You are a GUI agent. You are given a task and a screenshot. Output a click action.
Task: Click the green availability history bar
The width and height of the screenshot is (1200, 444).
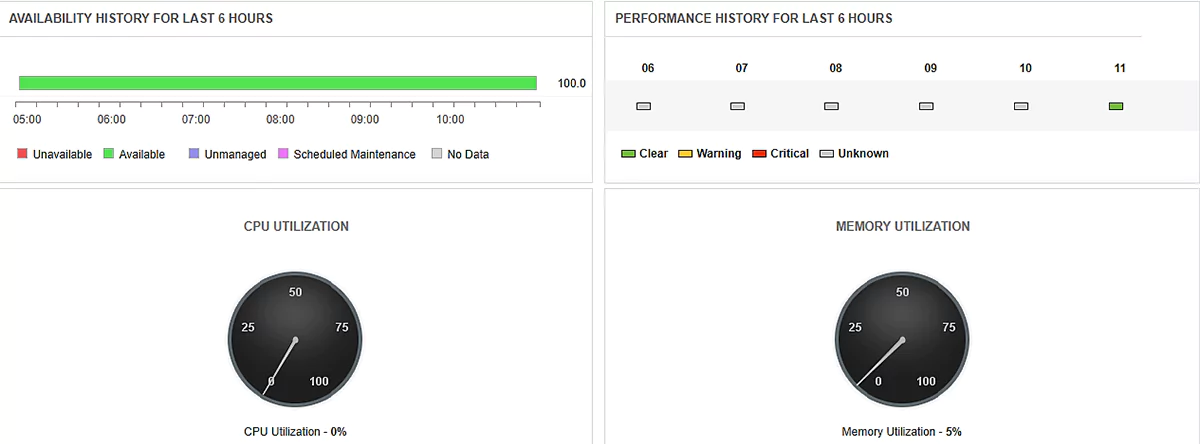pyautogui.click(x=278, y=83)
